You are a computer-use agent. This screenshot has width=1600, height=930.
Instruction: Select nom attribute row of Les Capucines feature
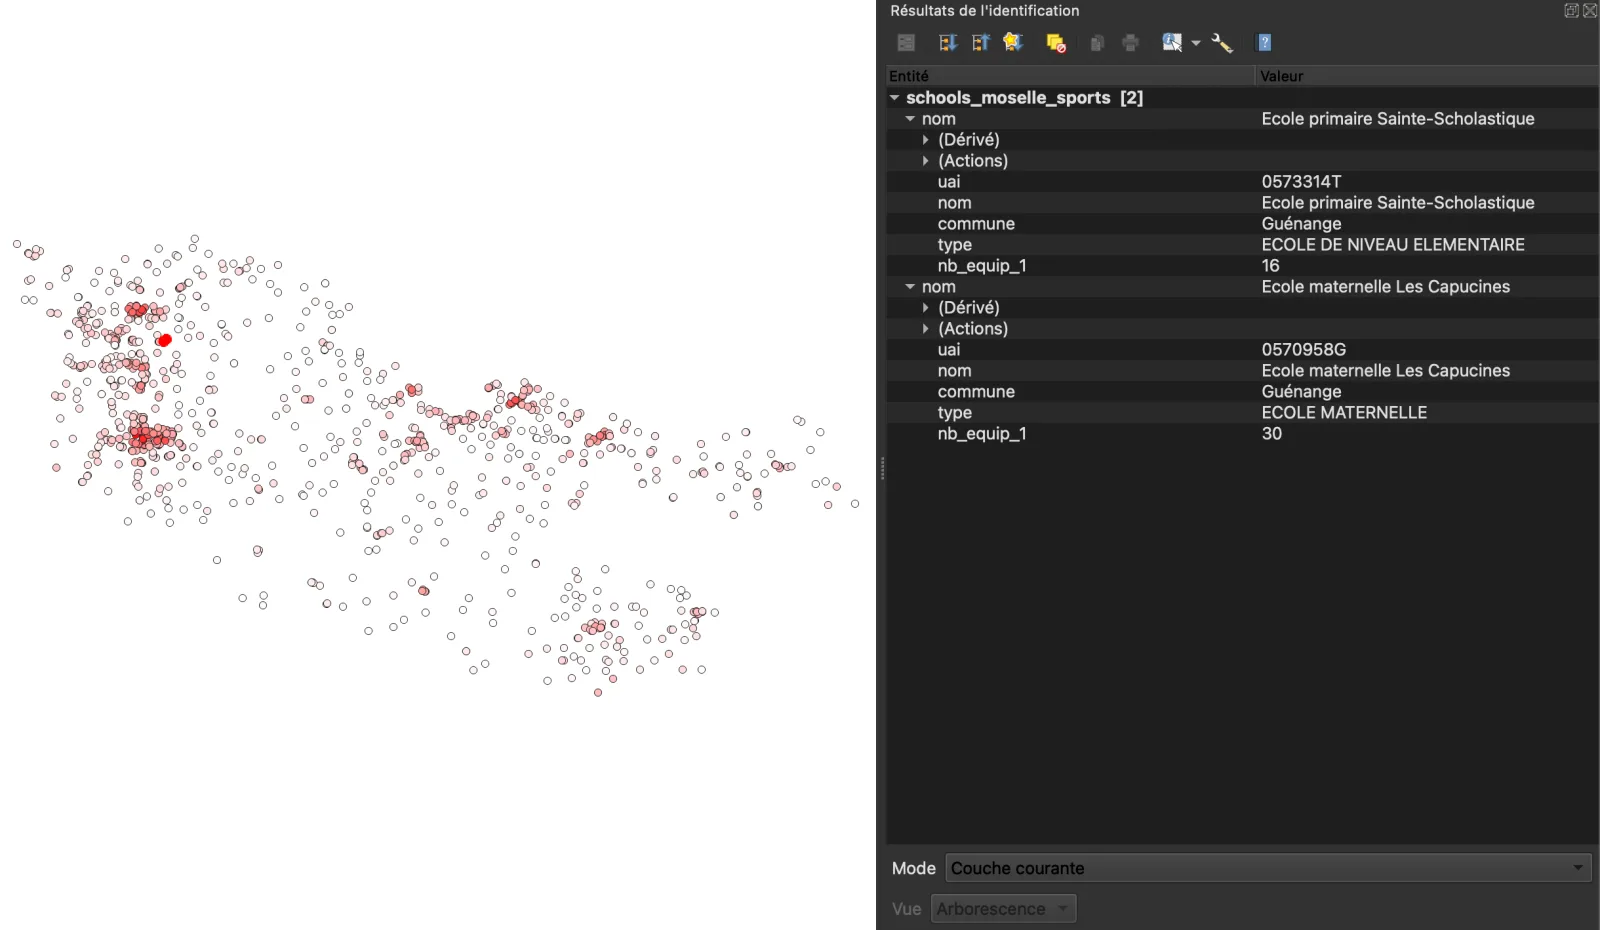coord(1242,371)
